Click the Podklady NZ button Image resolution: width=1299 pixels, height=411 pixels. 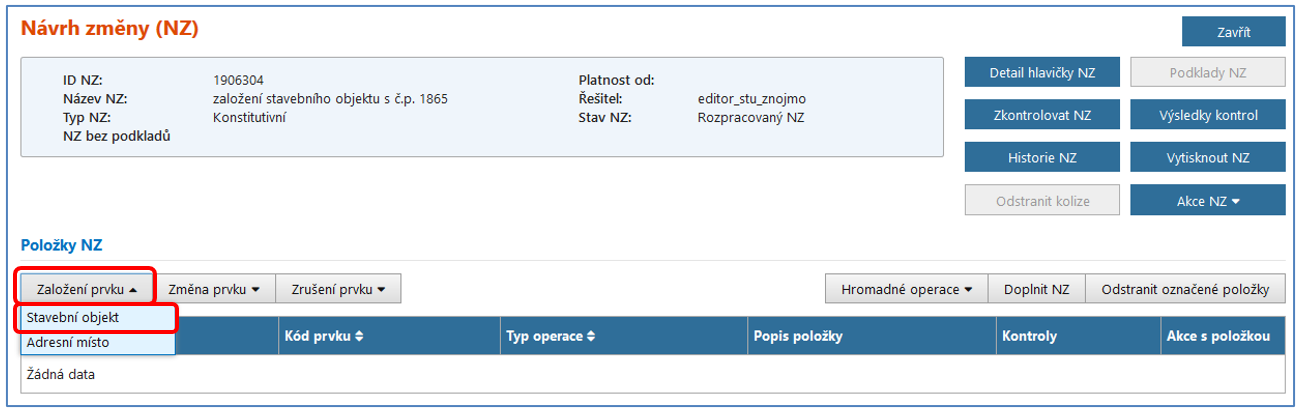1207,73
